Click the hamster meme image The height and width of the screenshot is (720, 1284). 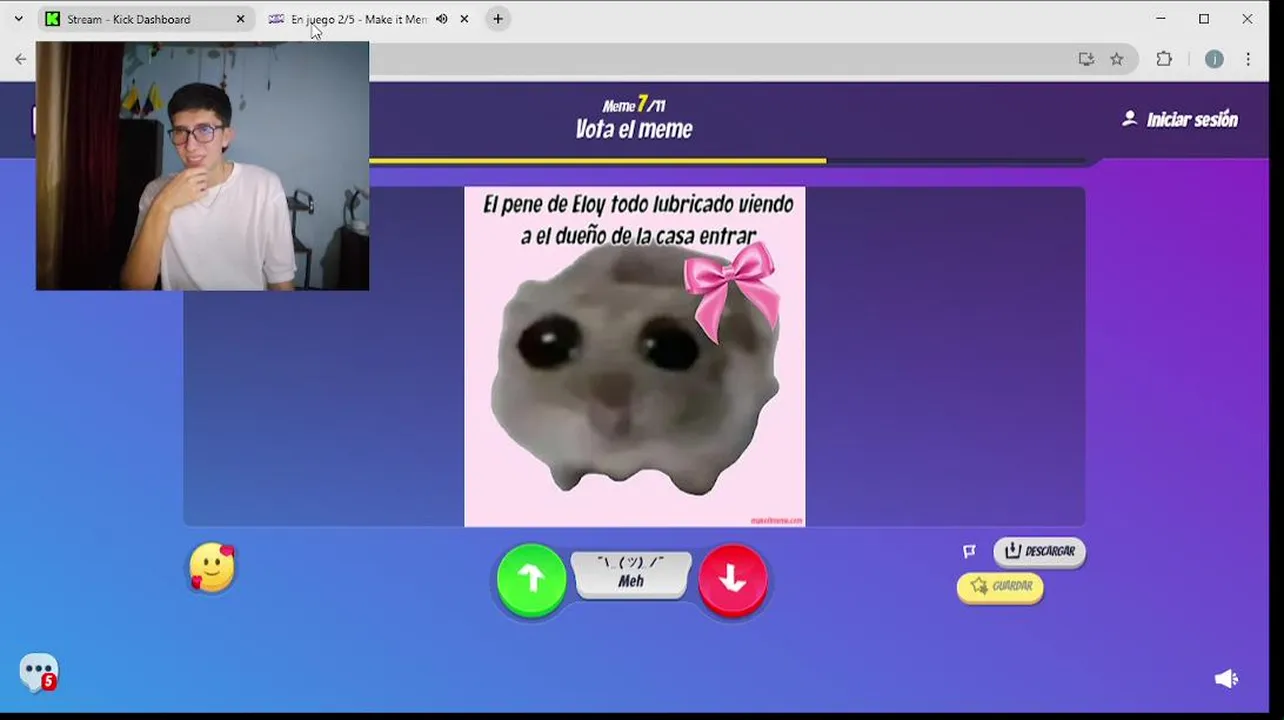pos(634,356)
